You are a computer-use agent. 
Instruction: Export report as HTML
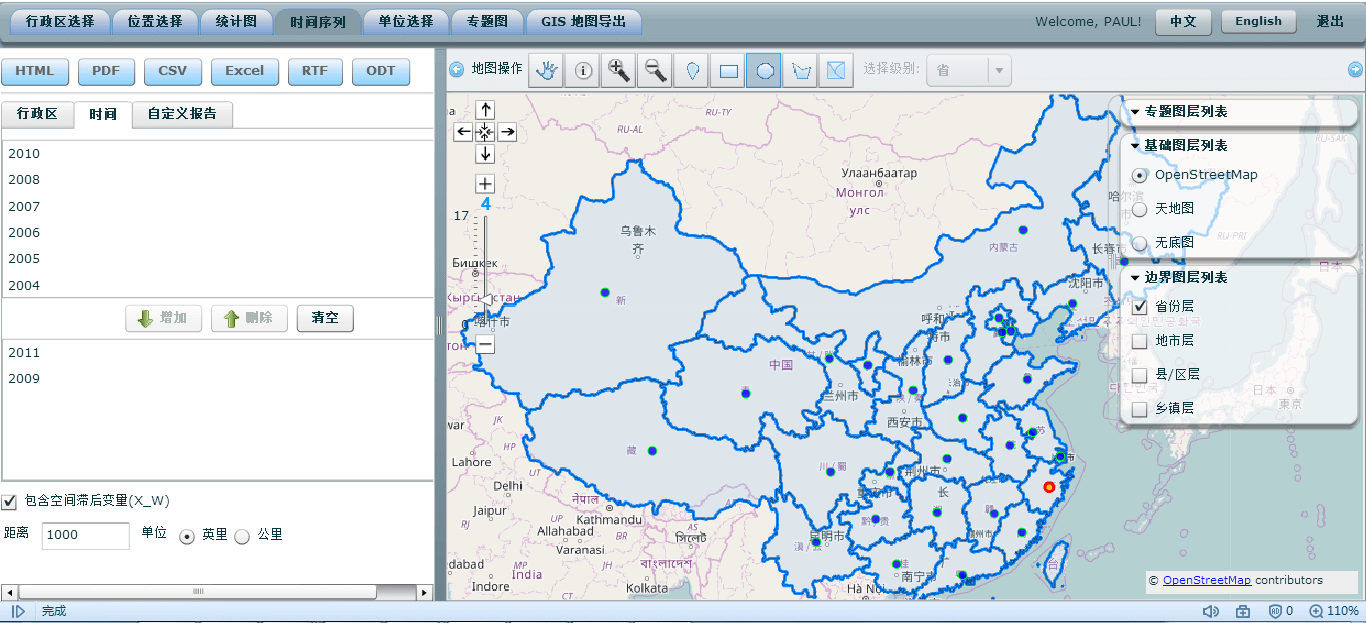tap(35, 71)
